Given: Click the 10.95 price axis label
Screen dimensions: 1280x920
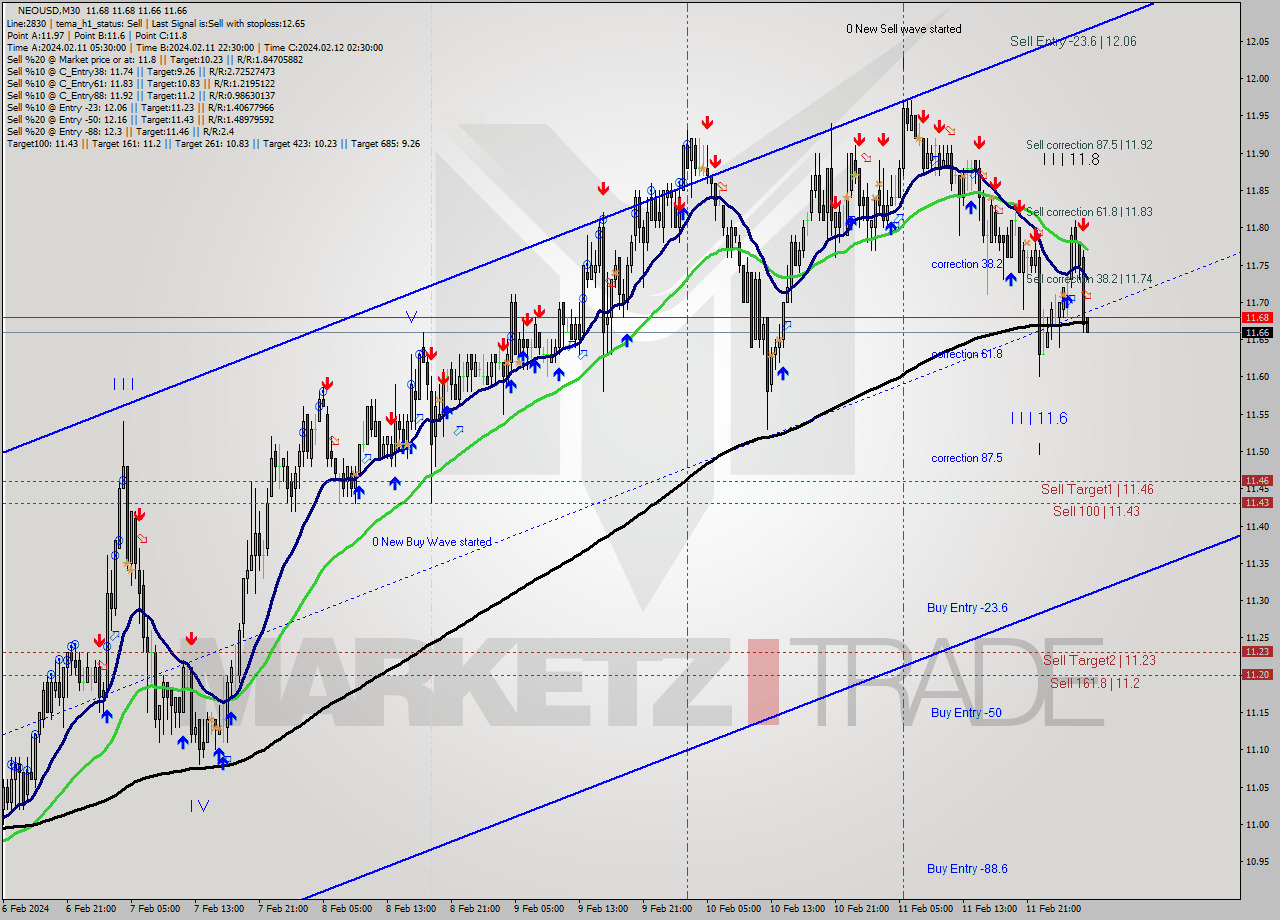Looking at the screenshot, I should click(1257, 861).
